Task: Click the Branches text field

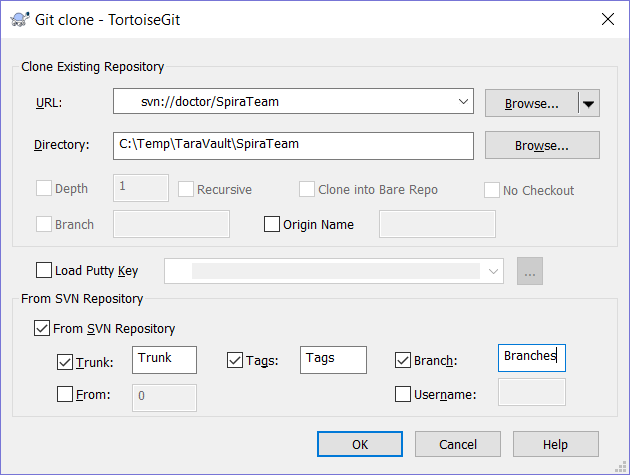Action: coord(531,357)
